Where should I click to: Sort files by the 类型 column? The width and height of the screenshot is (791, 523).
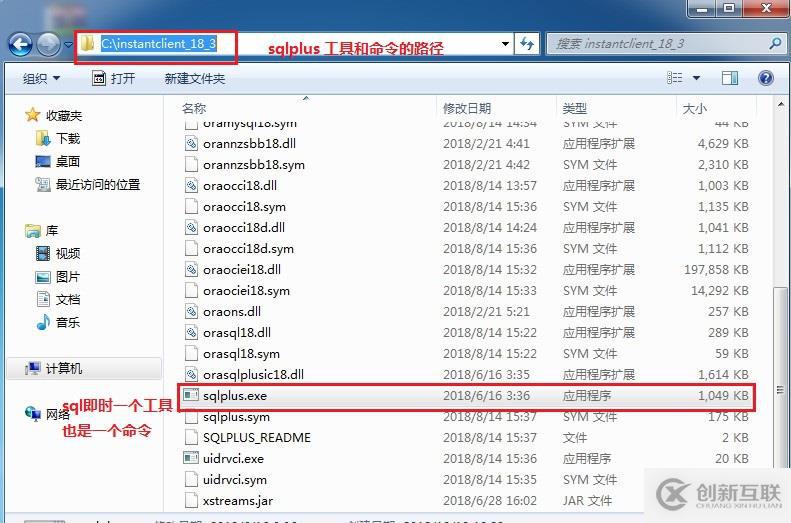[574, 108]
